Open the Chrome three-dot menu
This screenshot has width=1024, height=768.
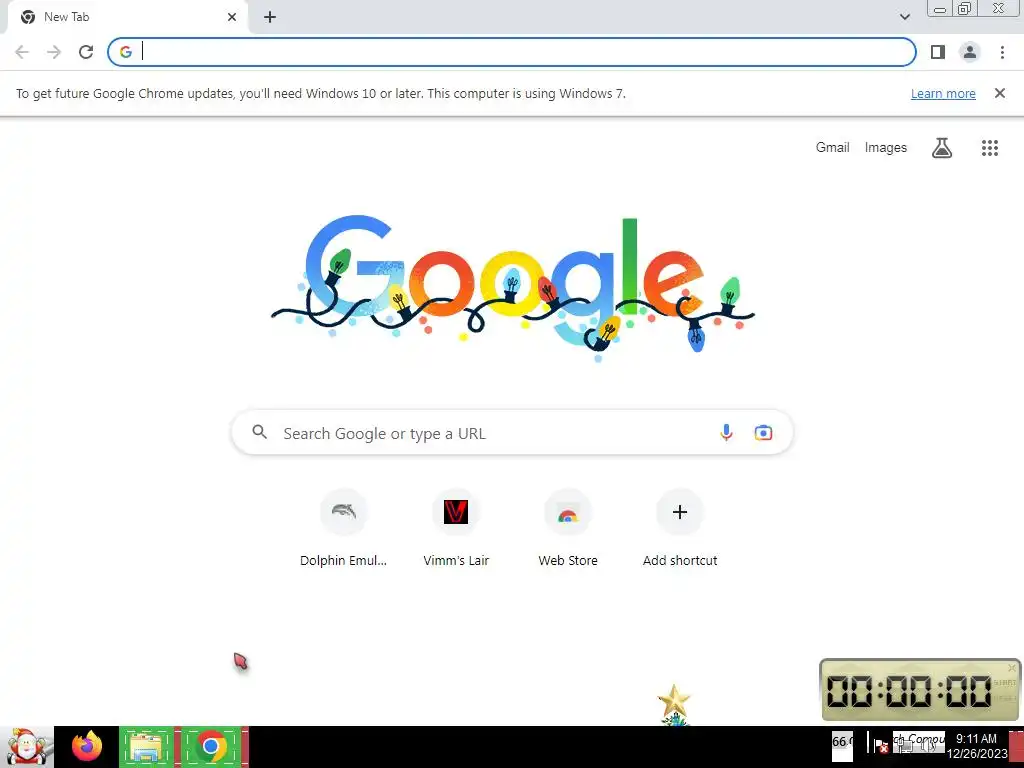tap(1002, 52)
